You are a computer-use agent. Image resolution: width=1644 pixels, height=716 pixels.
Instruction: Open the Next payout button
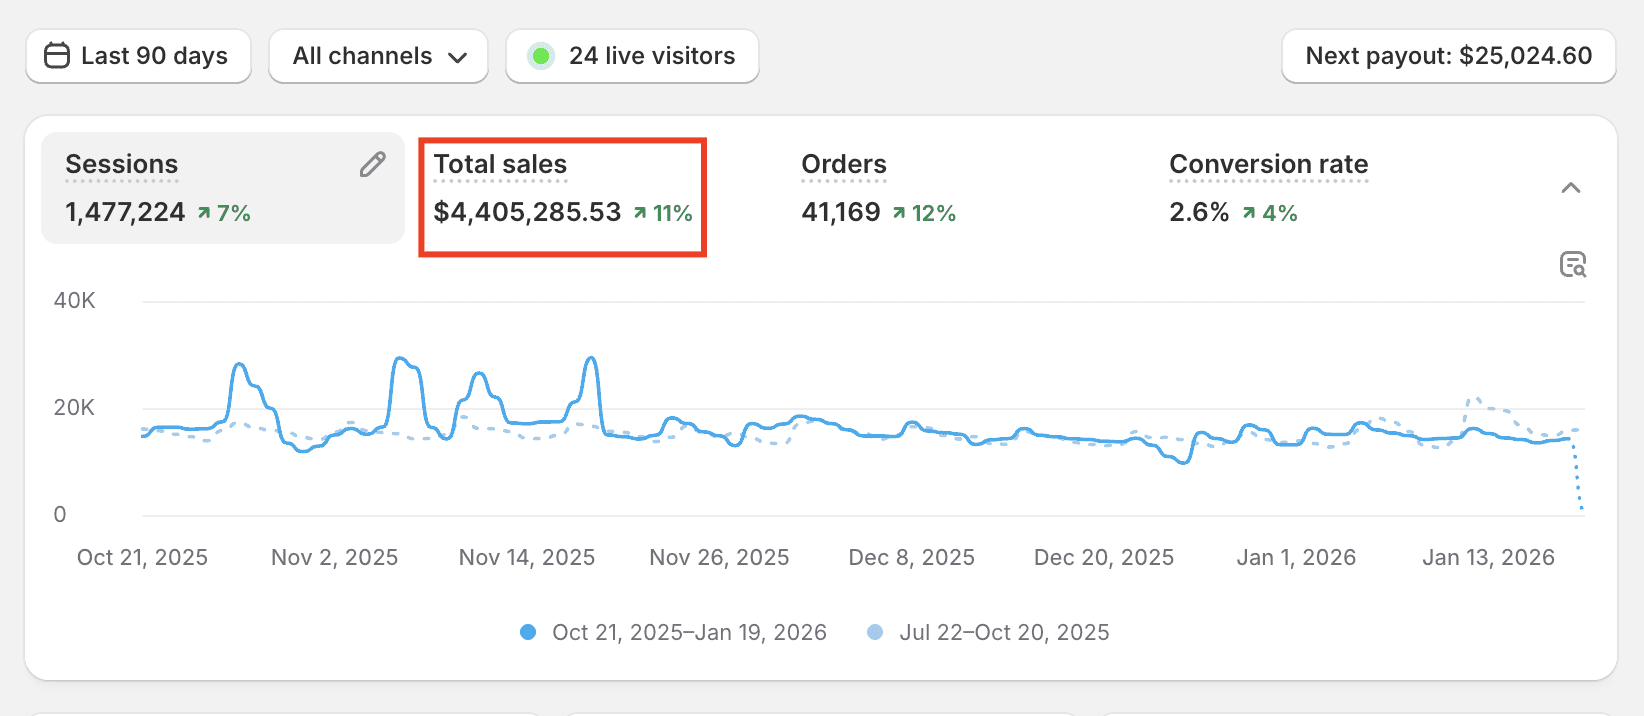pos(1448,56)
